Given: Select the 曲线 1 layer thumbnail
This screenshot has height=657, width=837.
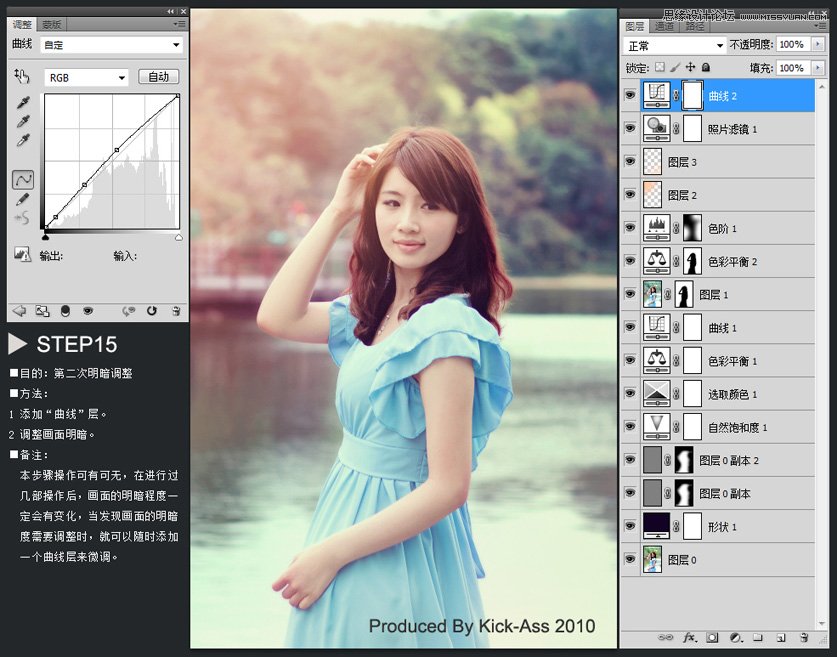Looking at the screenshot, I should pyautogui.click(x=655, y=327).
